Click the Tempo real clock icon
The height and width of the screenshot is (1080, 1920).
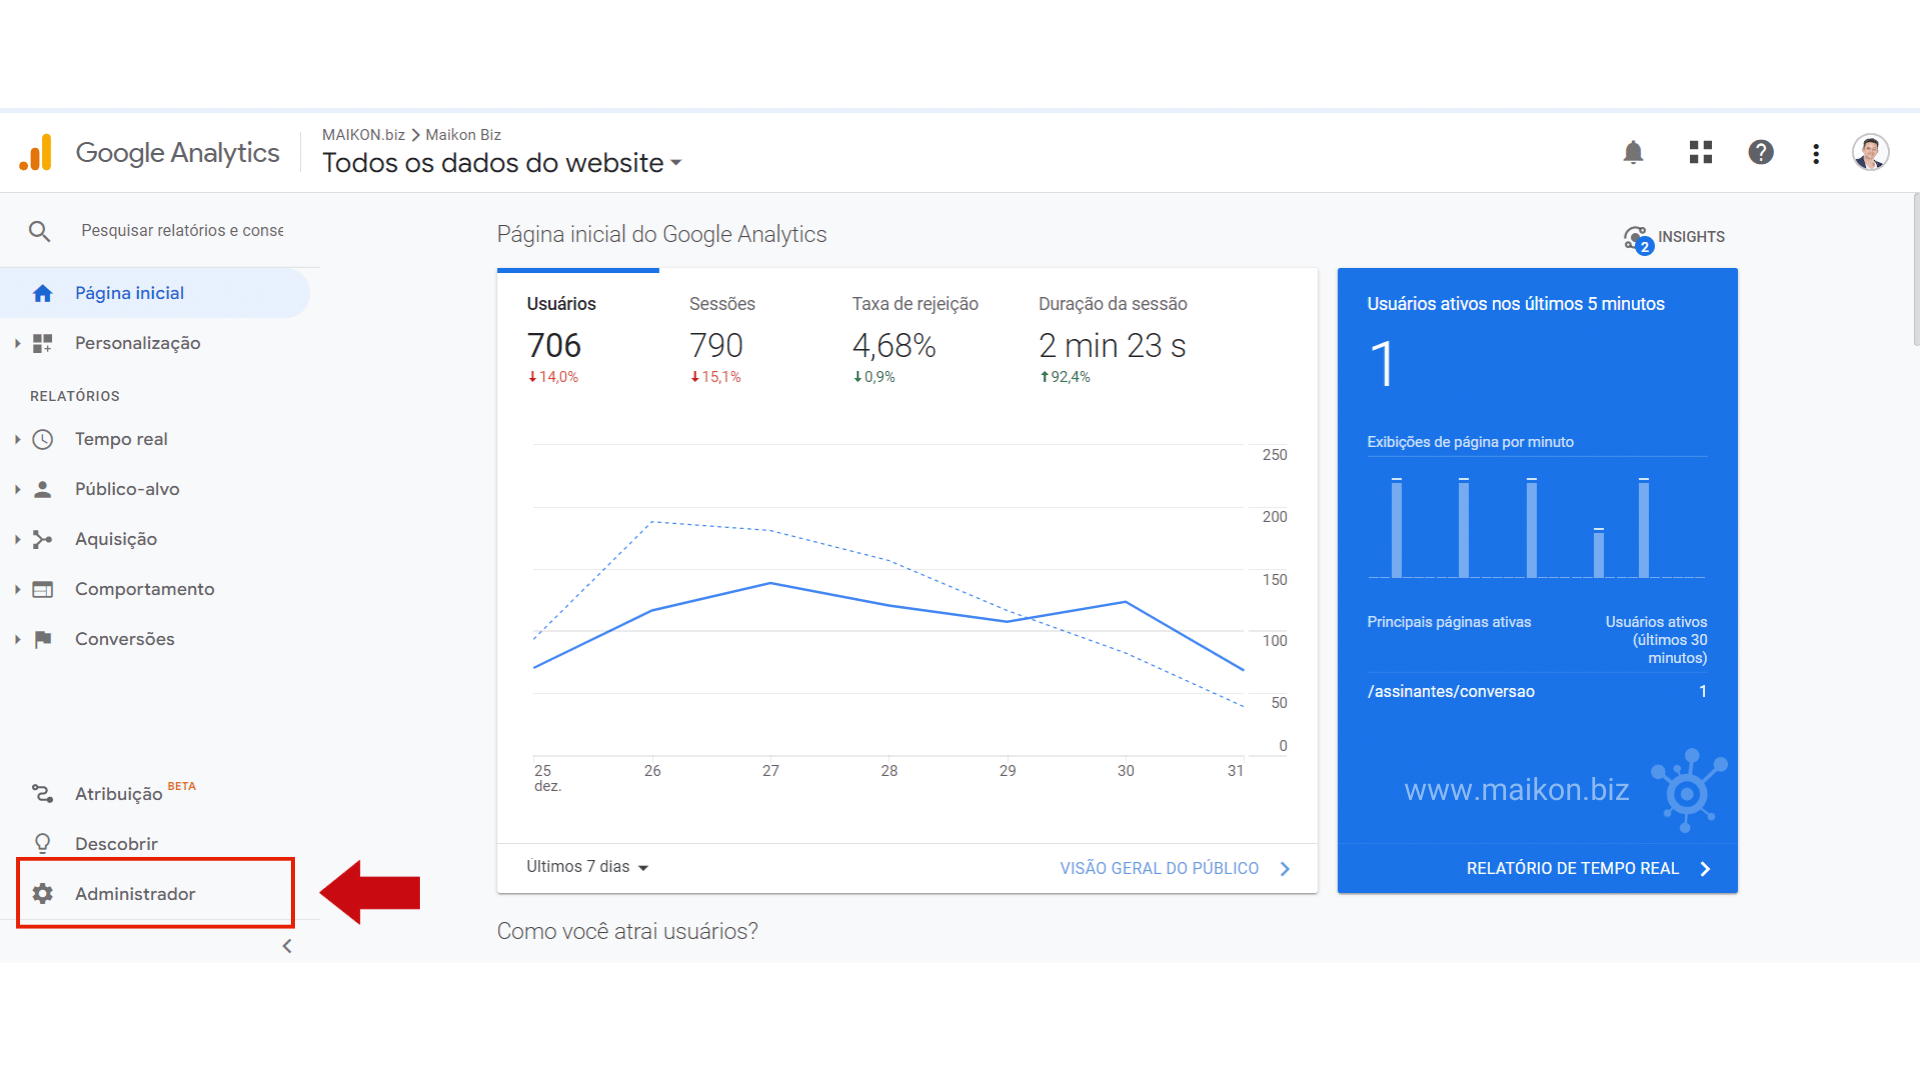click(42, 439)
